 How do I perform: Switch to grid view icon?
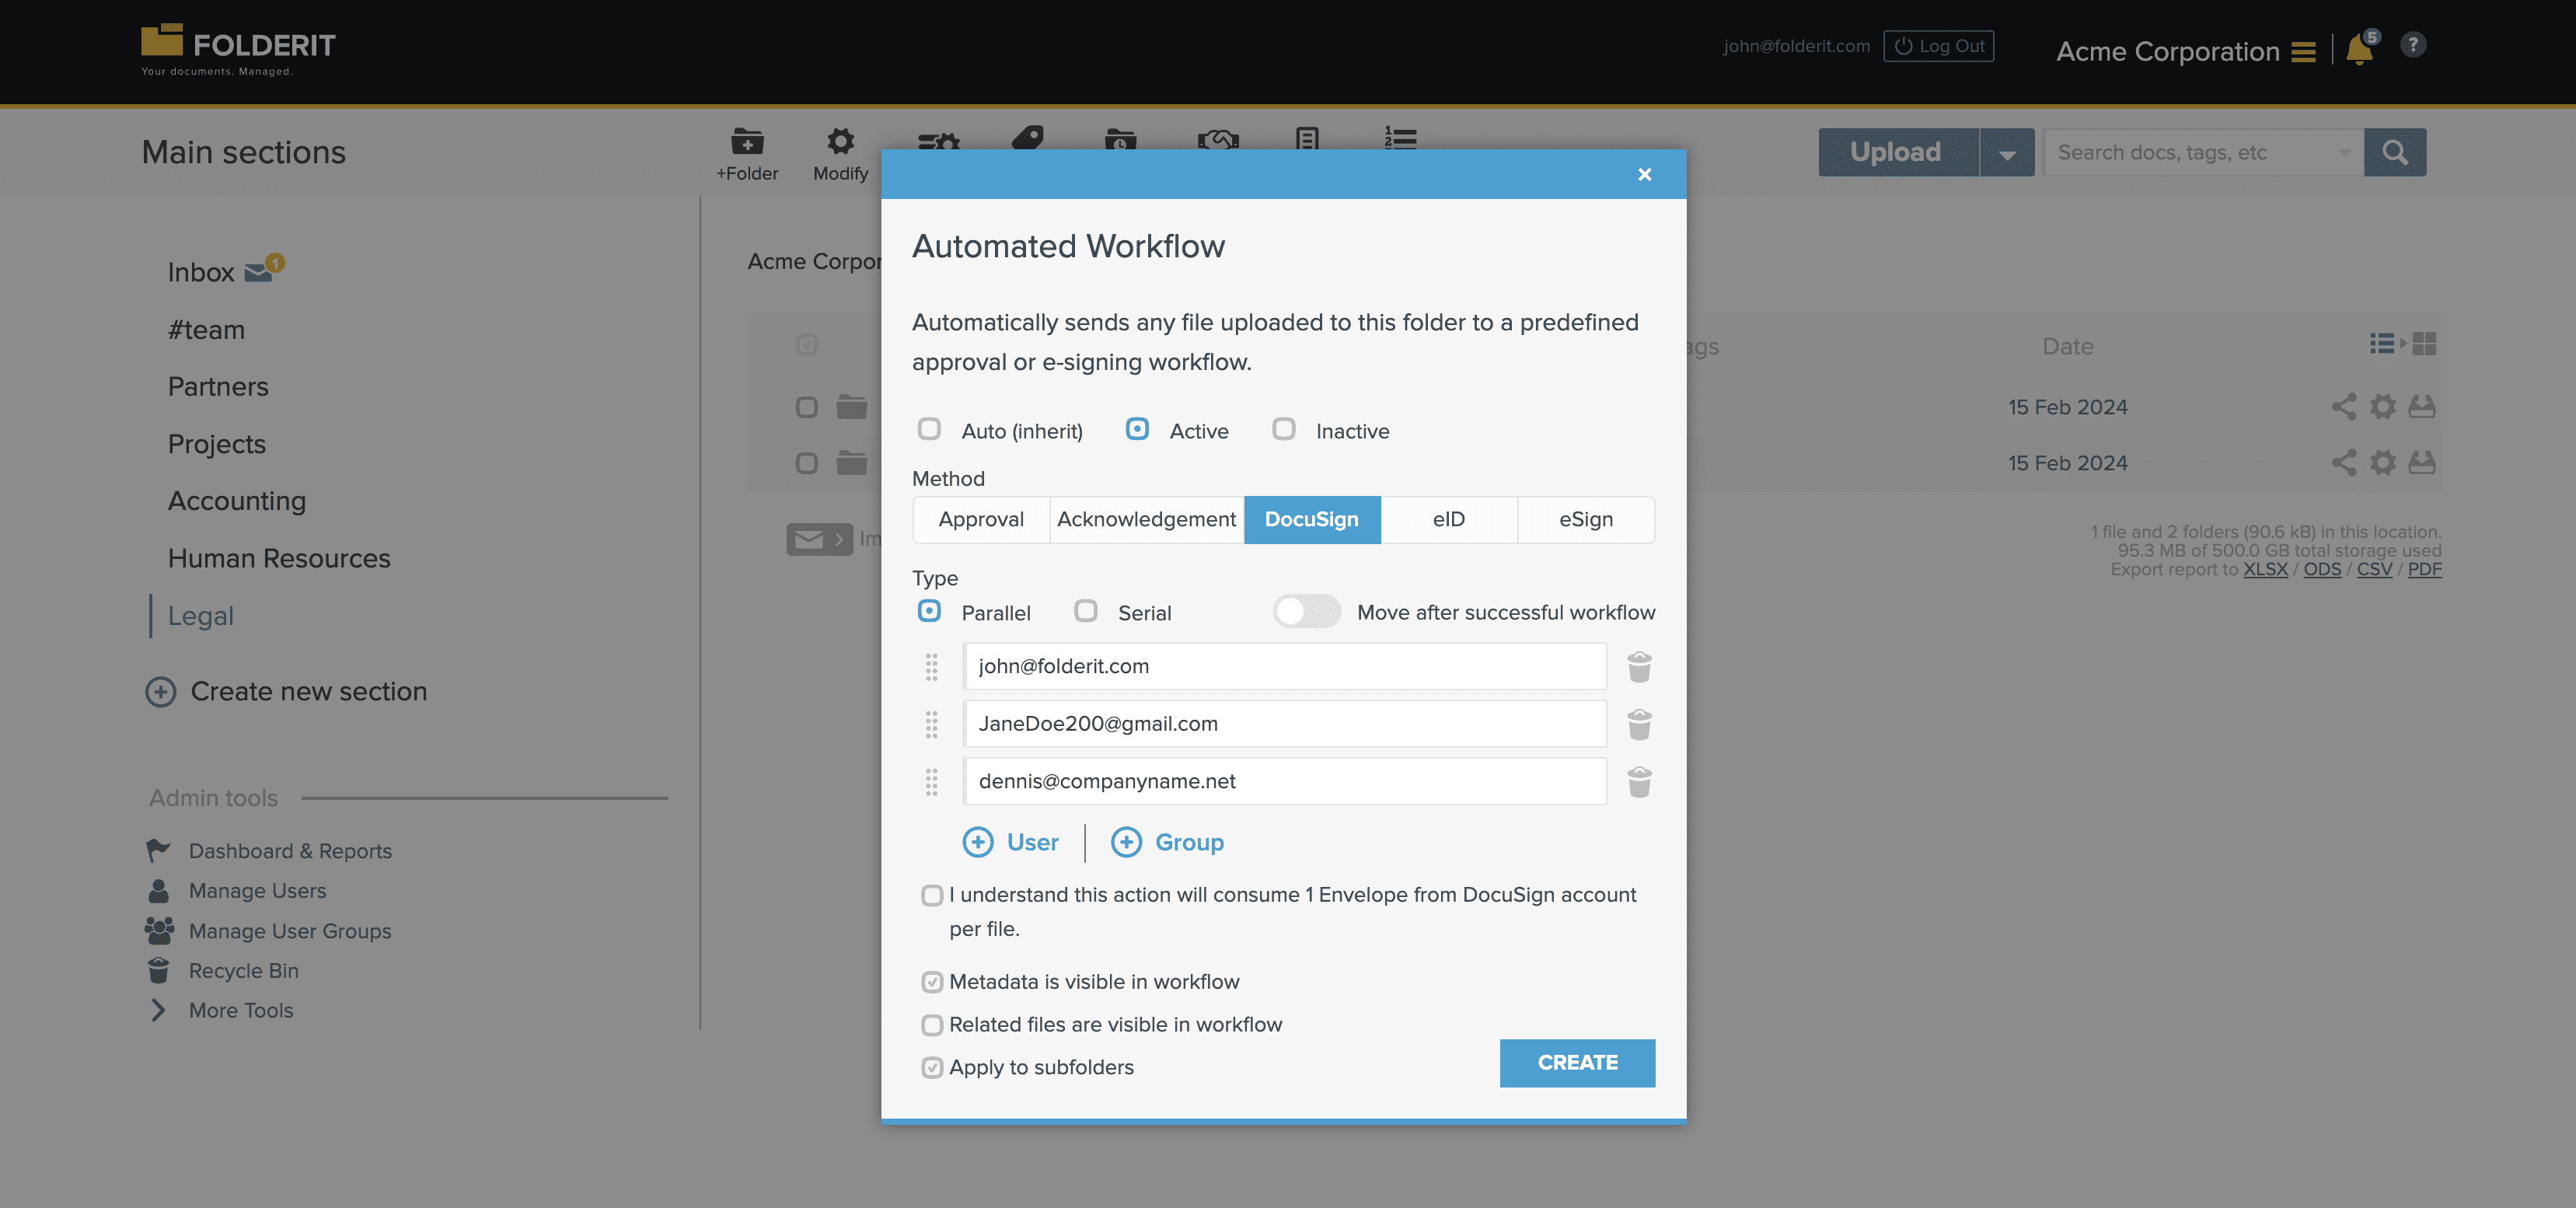(x=2424, y=344)
